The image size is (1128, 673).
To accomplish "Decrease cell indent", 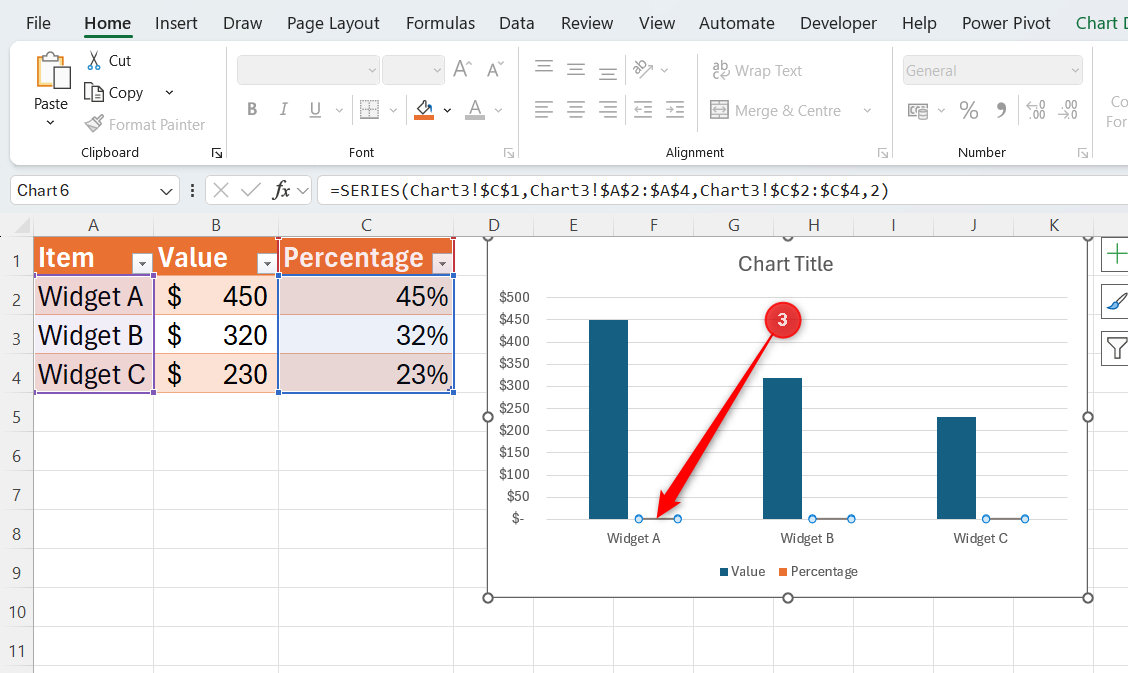I will [x=642, y=109].
